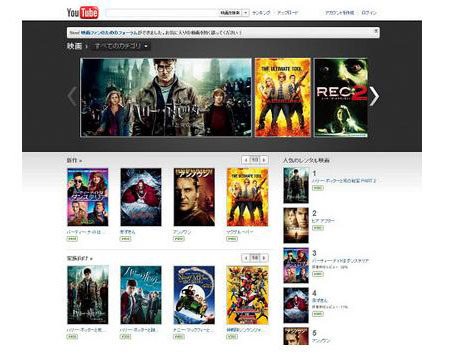Click the rank 3 party movie title link
462x360 pixels.
pos(340,261)
